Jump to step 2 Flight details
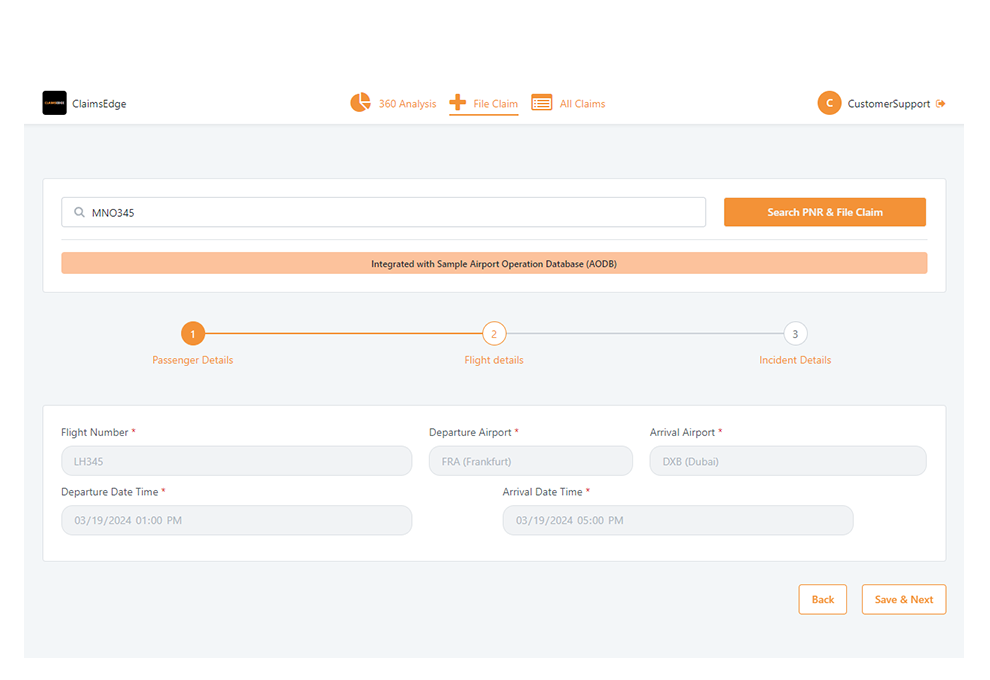Viewport: 990px width, 680px height. click(x=494, y=334)
